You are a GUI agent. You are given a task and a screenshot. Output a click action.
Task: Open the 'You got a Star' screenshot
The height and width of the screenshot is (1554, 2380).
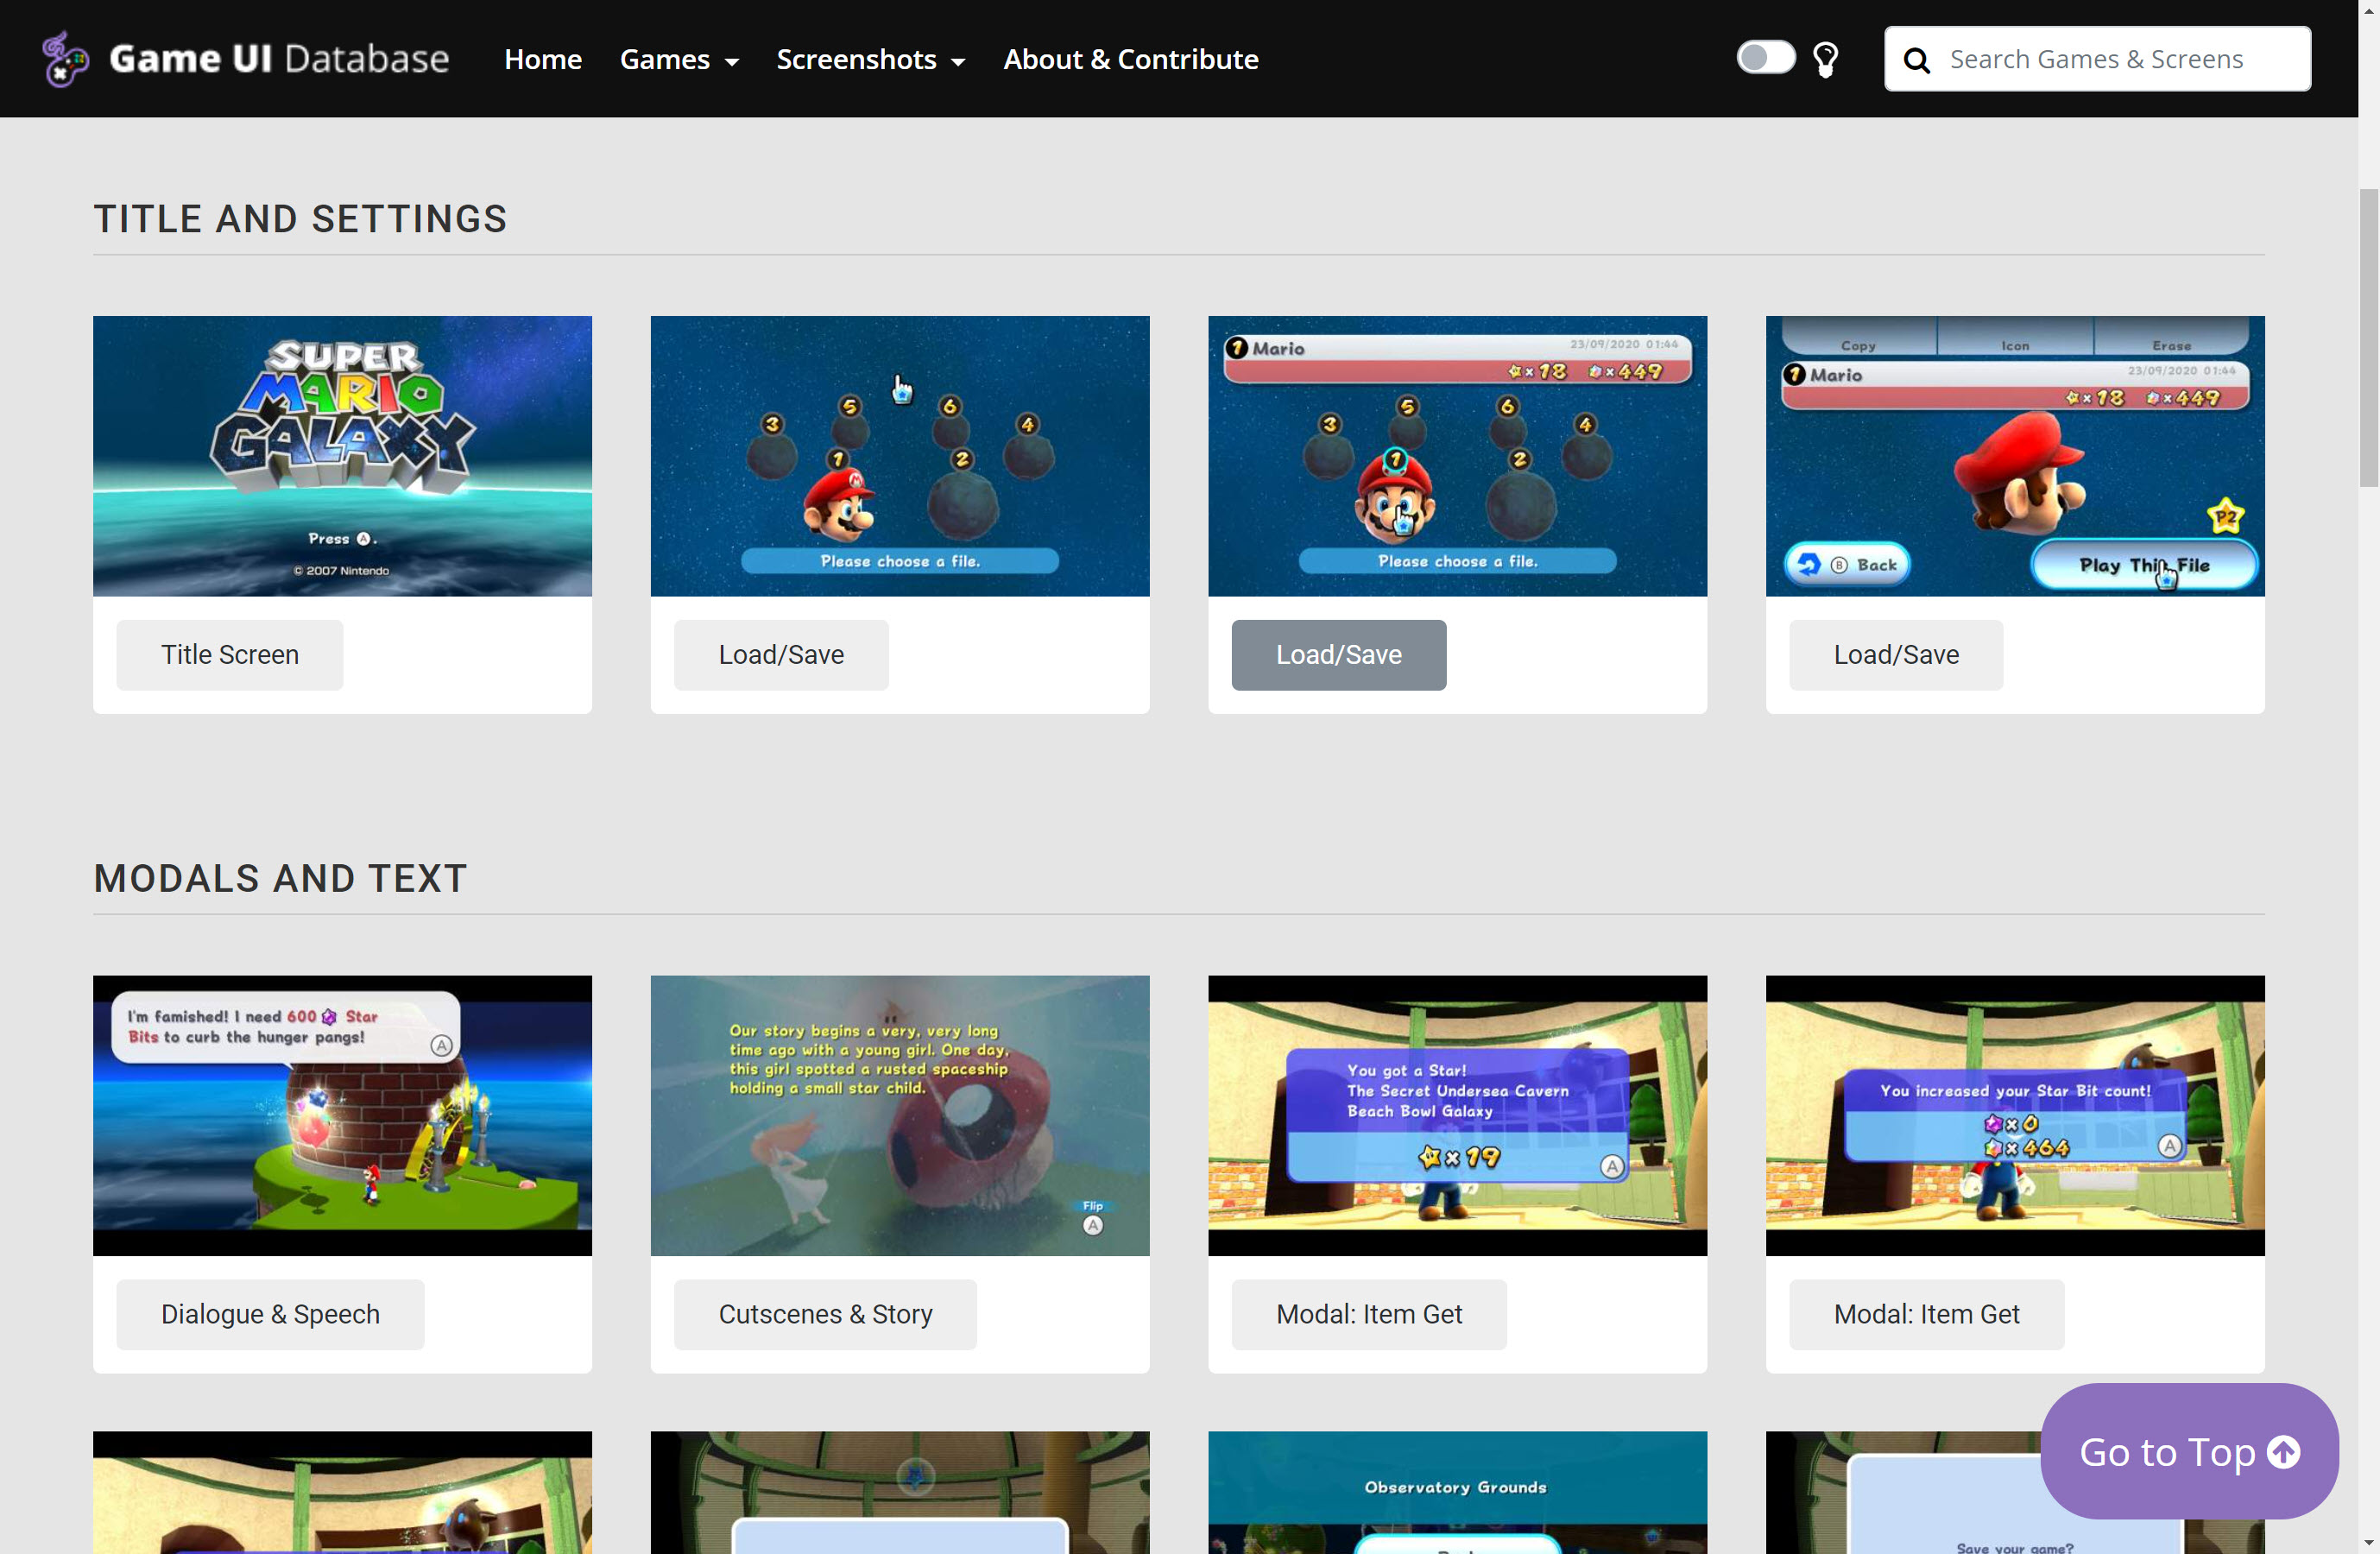(x=1457, y=1115)
